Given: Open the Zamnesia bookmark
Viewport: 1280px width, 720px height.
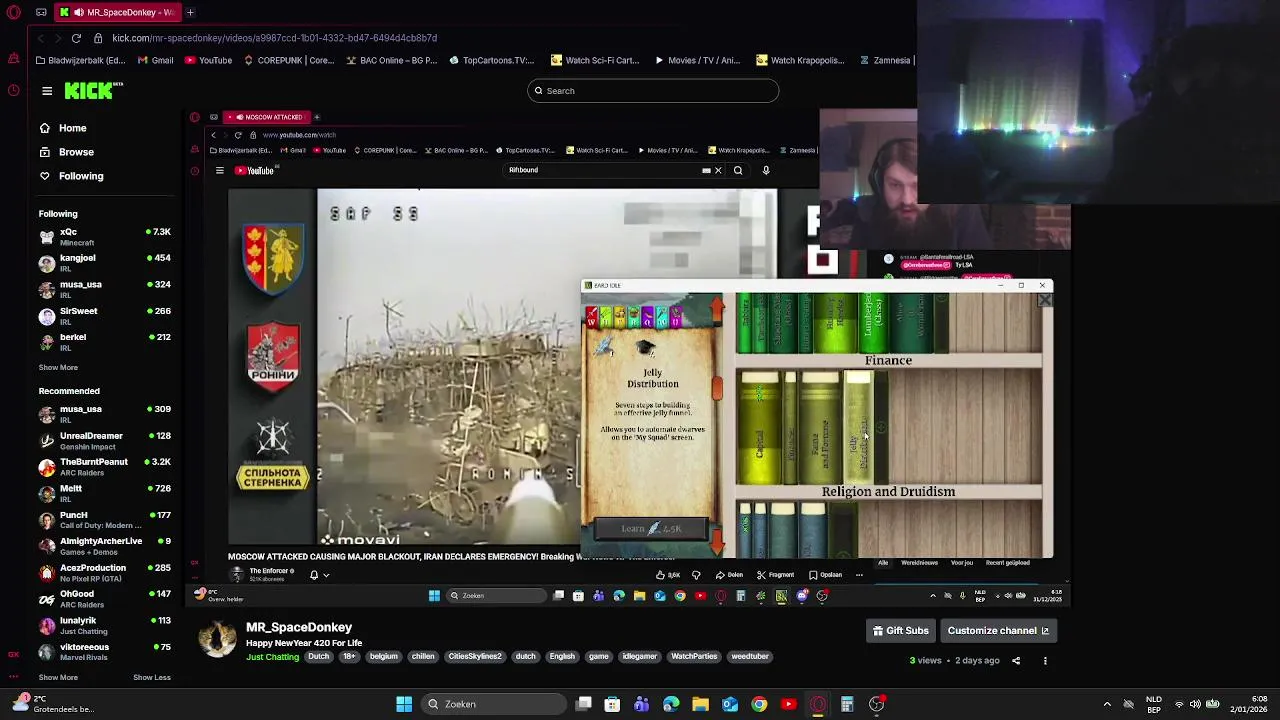Looking at the screenshot, I should coord(885,60).
